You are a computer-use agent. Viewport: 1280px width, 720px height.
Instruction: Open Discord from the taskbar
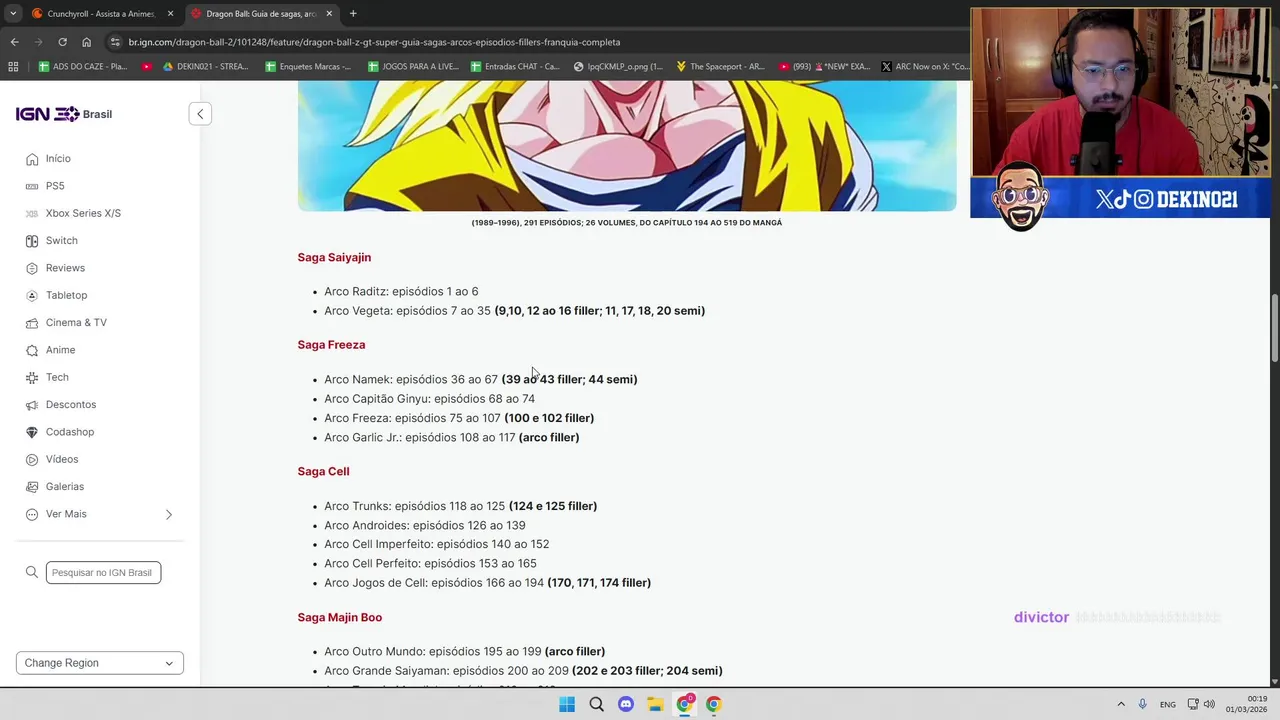tap(626, 704)
